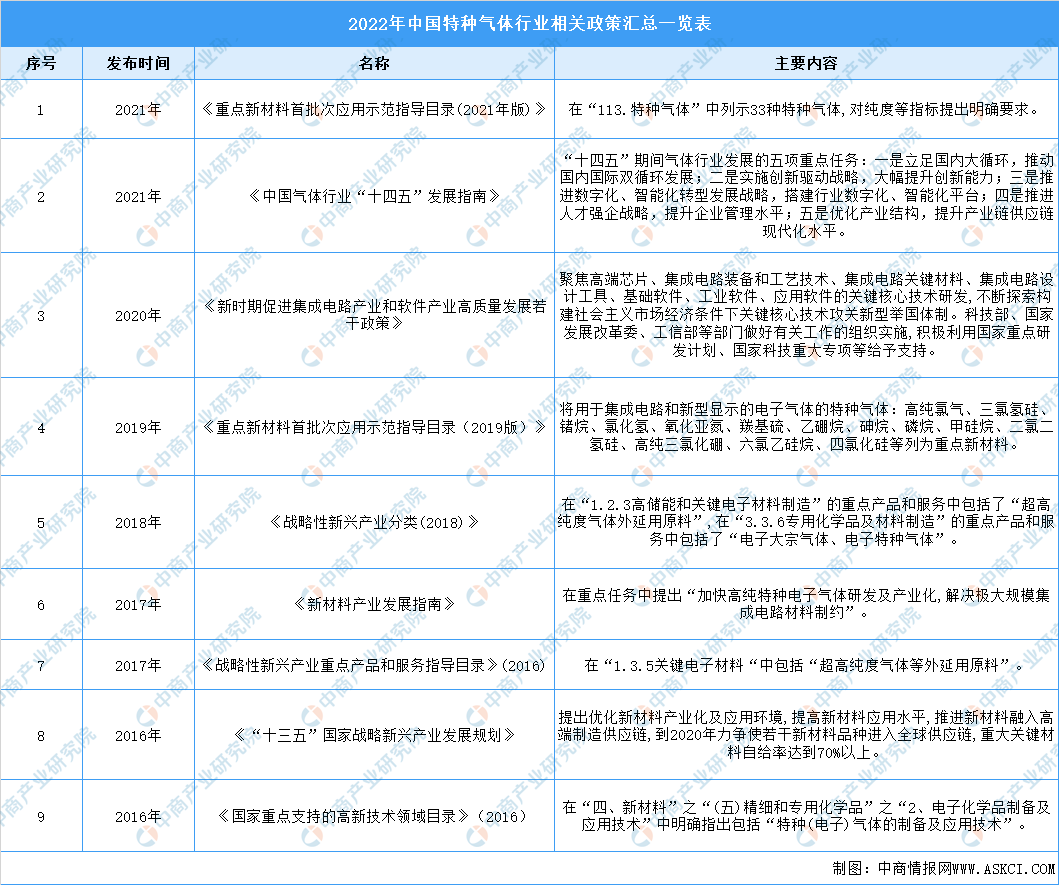Click policy name 《中国气体行业"十四五"发展指南》
This screenshot has height=885, width=1059.
(x=374, y=196)
